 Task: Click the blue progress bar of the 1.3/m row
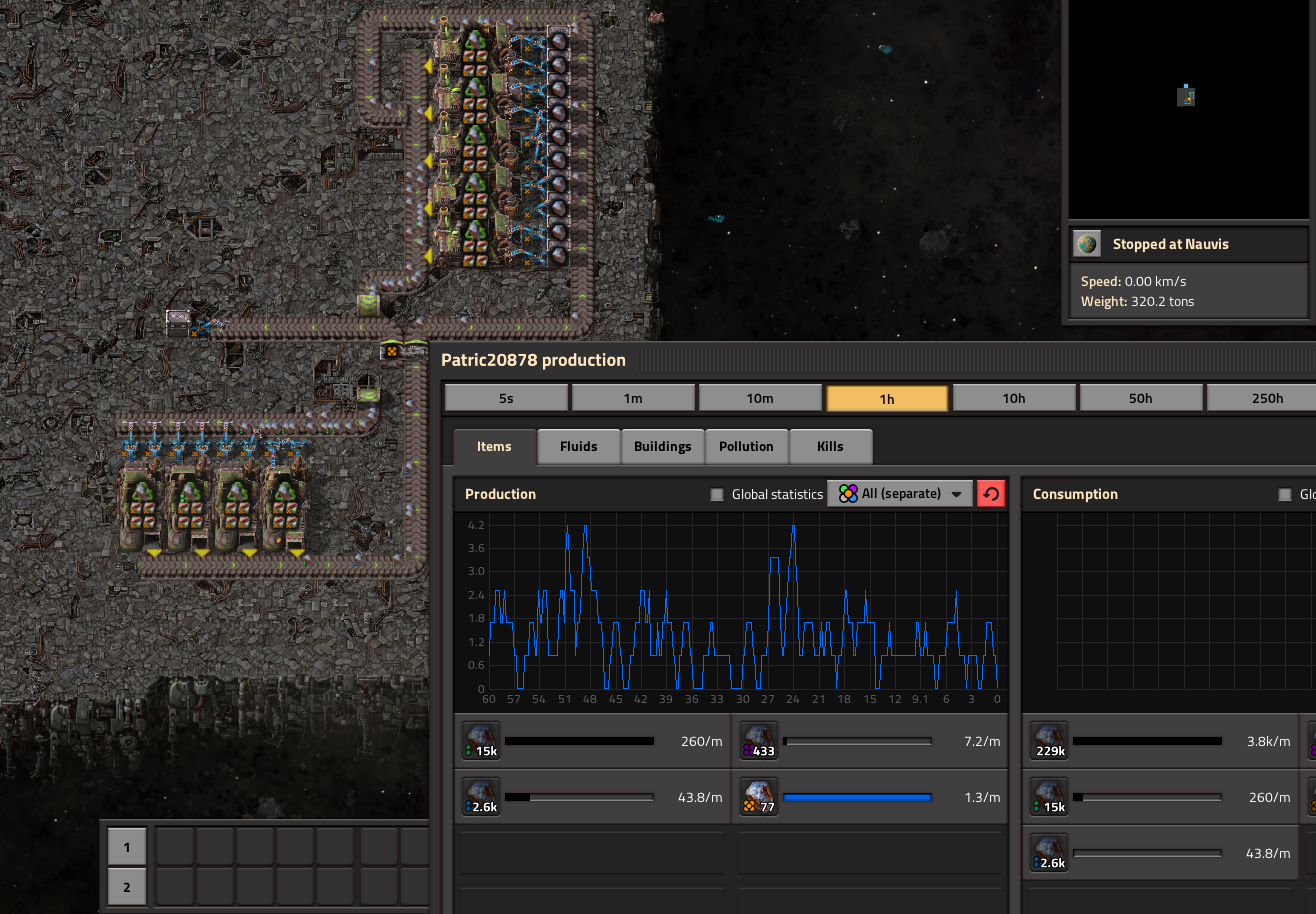(857, 797)
